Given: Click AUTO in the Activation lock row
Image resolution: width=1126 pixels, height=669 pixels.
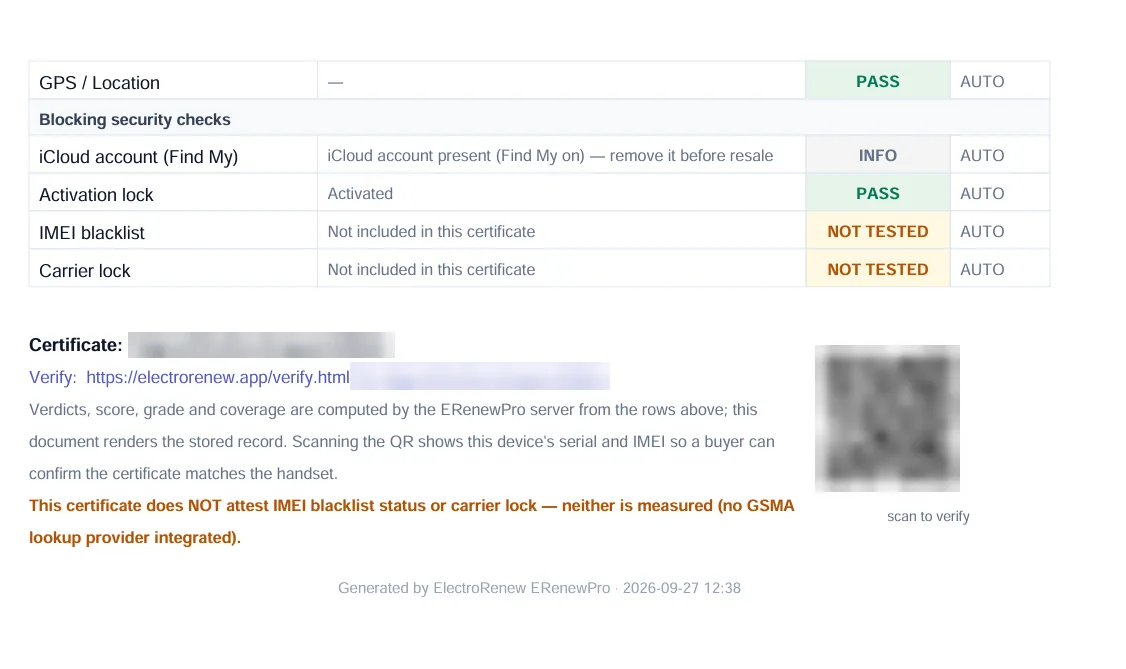Looking at the screenshot, I should (x=982, y=194).
